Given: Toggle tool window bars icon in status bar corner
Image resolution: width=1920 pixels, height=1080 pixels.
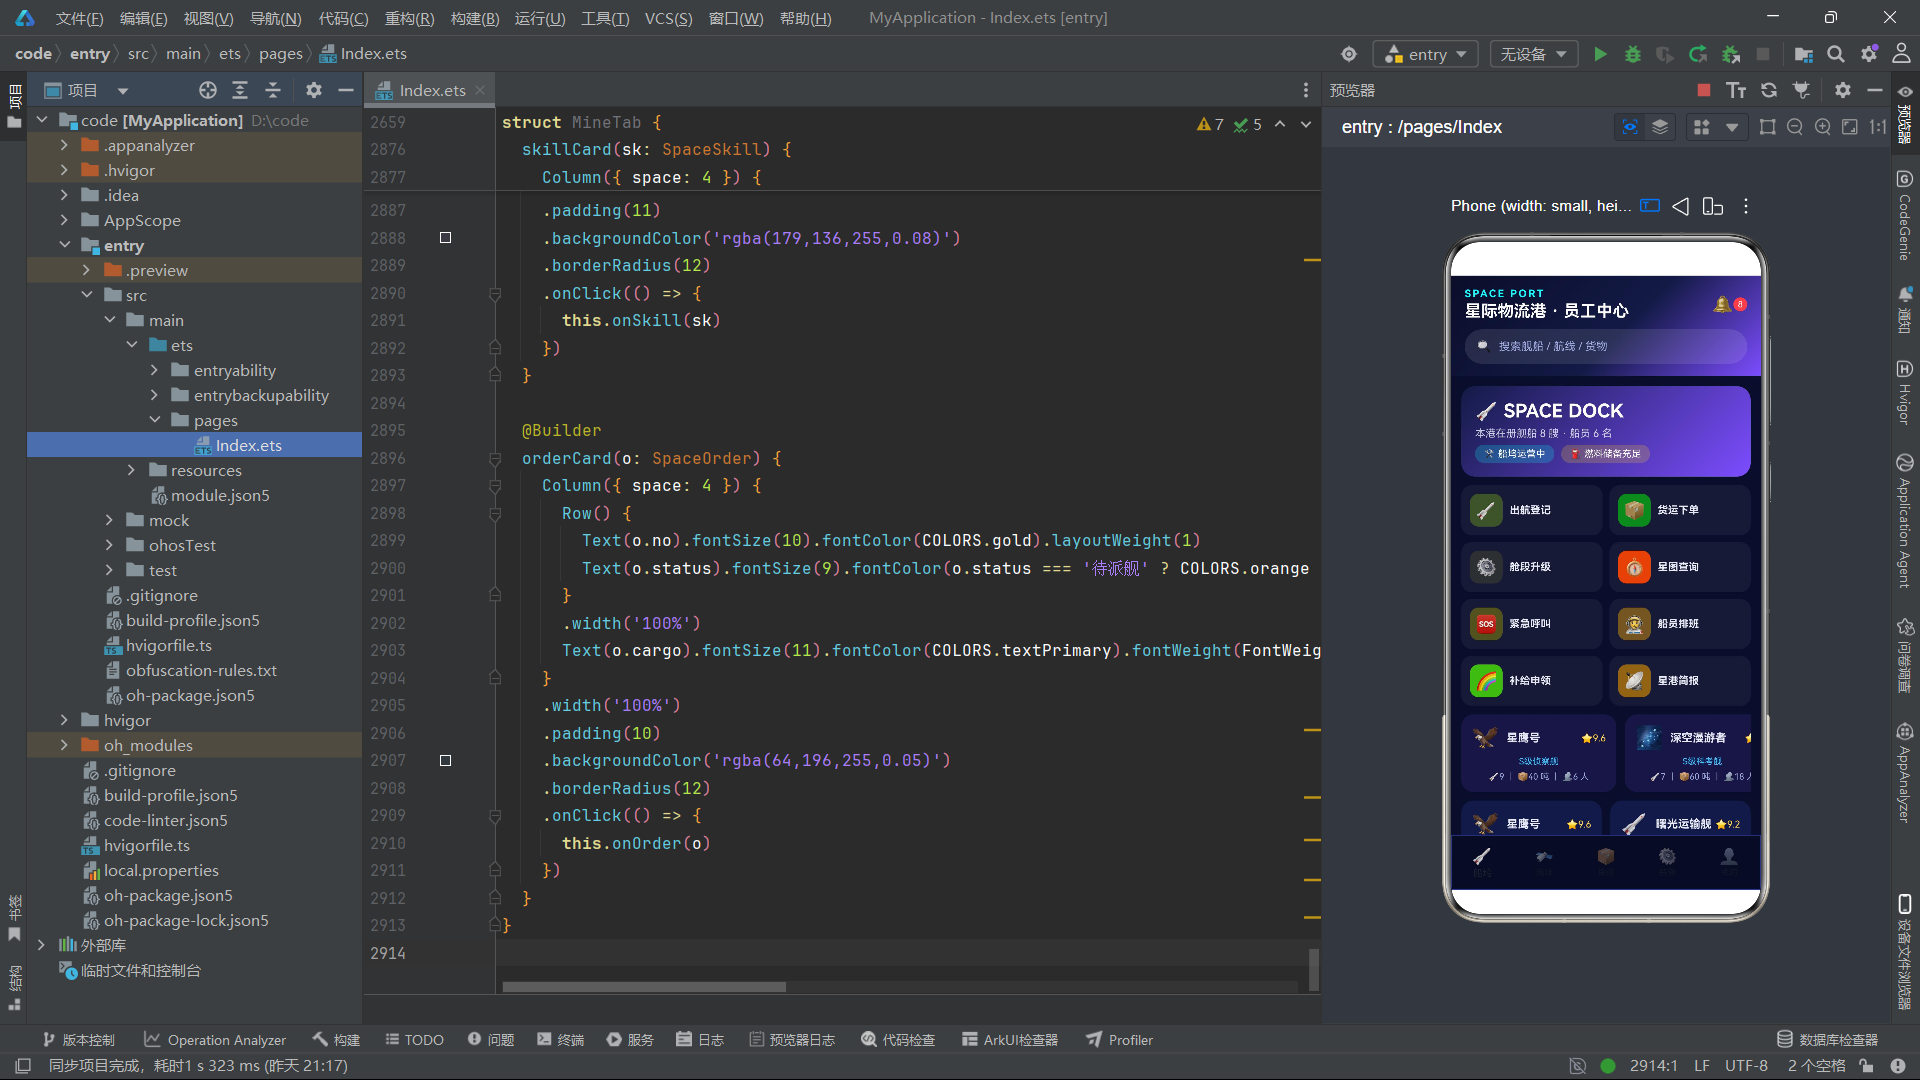Looking at the screenshot, I should 23,1066.
